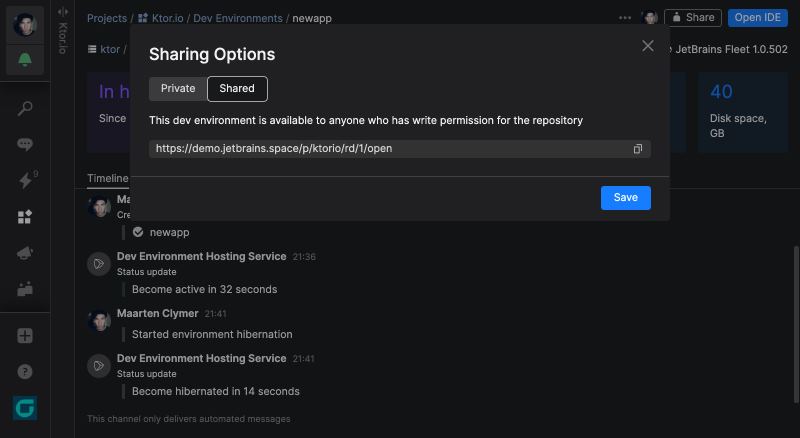This screenshot has width=800, height=438.
Task: Save the sharing options
Action: click(626, 198)
